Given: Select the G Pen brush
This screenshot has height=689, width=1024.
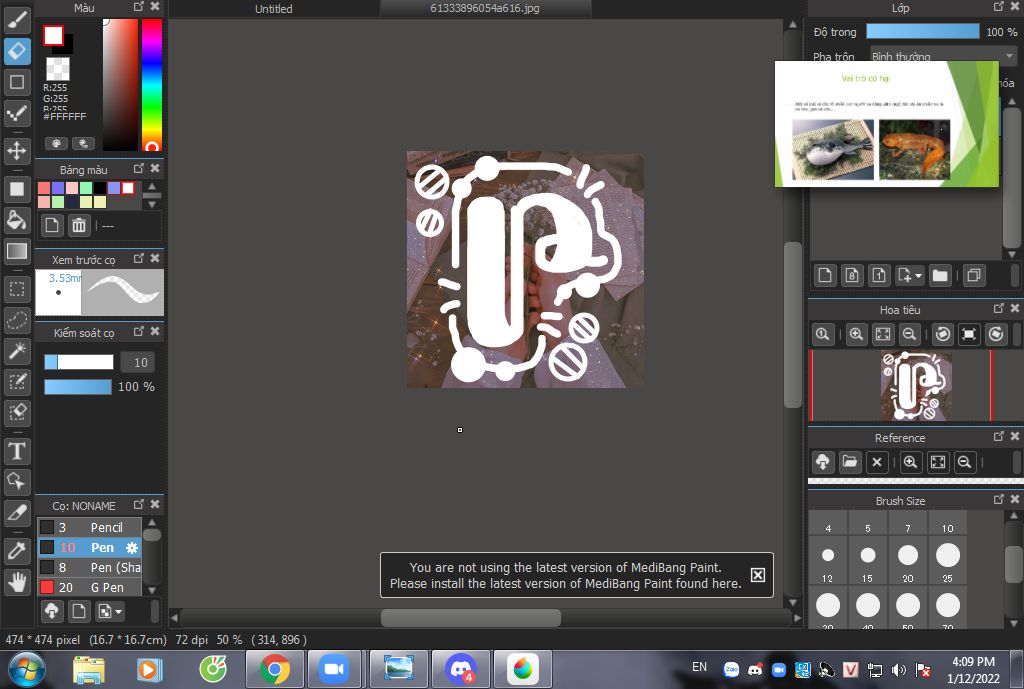Looking at the screenshot, I should [x=89, y=588].
